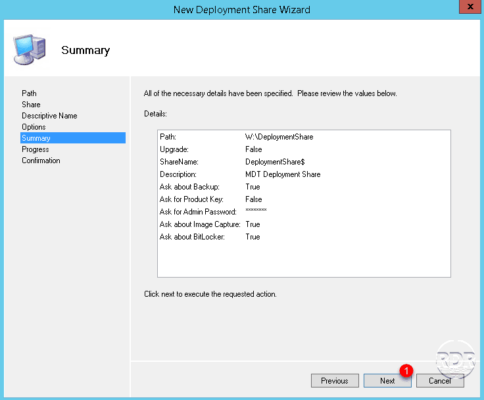Close the New Deployment Share Wizard
This screenshot has width=484, height=400.
470,7
